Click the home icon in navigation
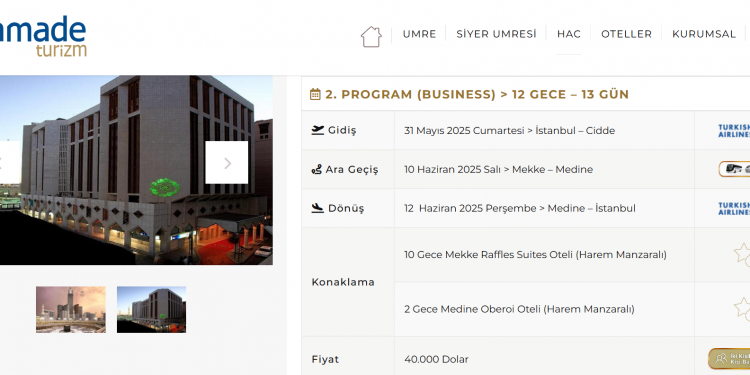 click(x=371, y=36)
